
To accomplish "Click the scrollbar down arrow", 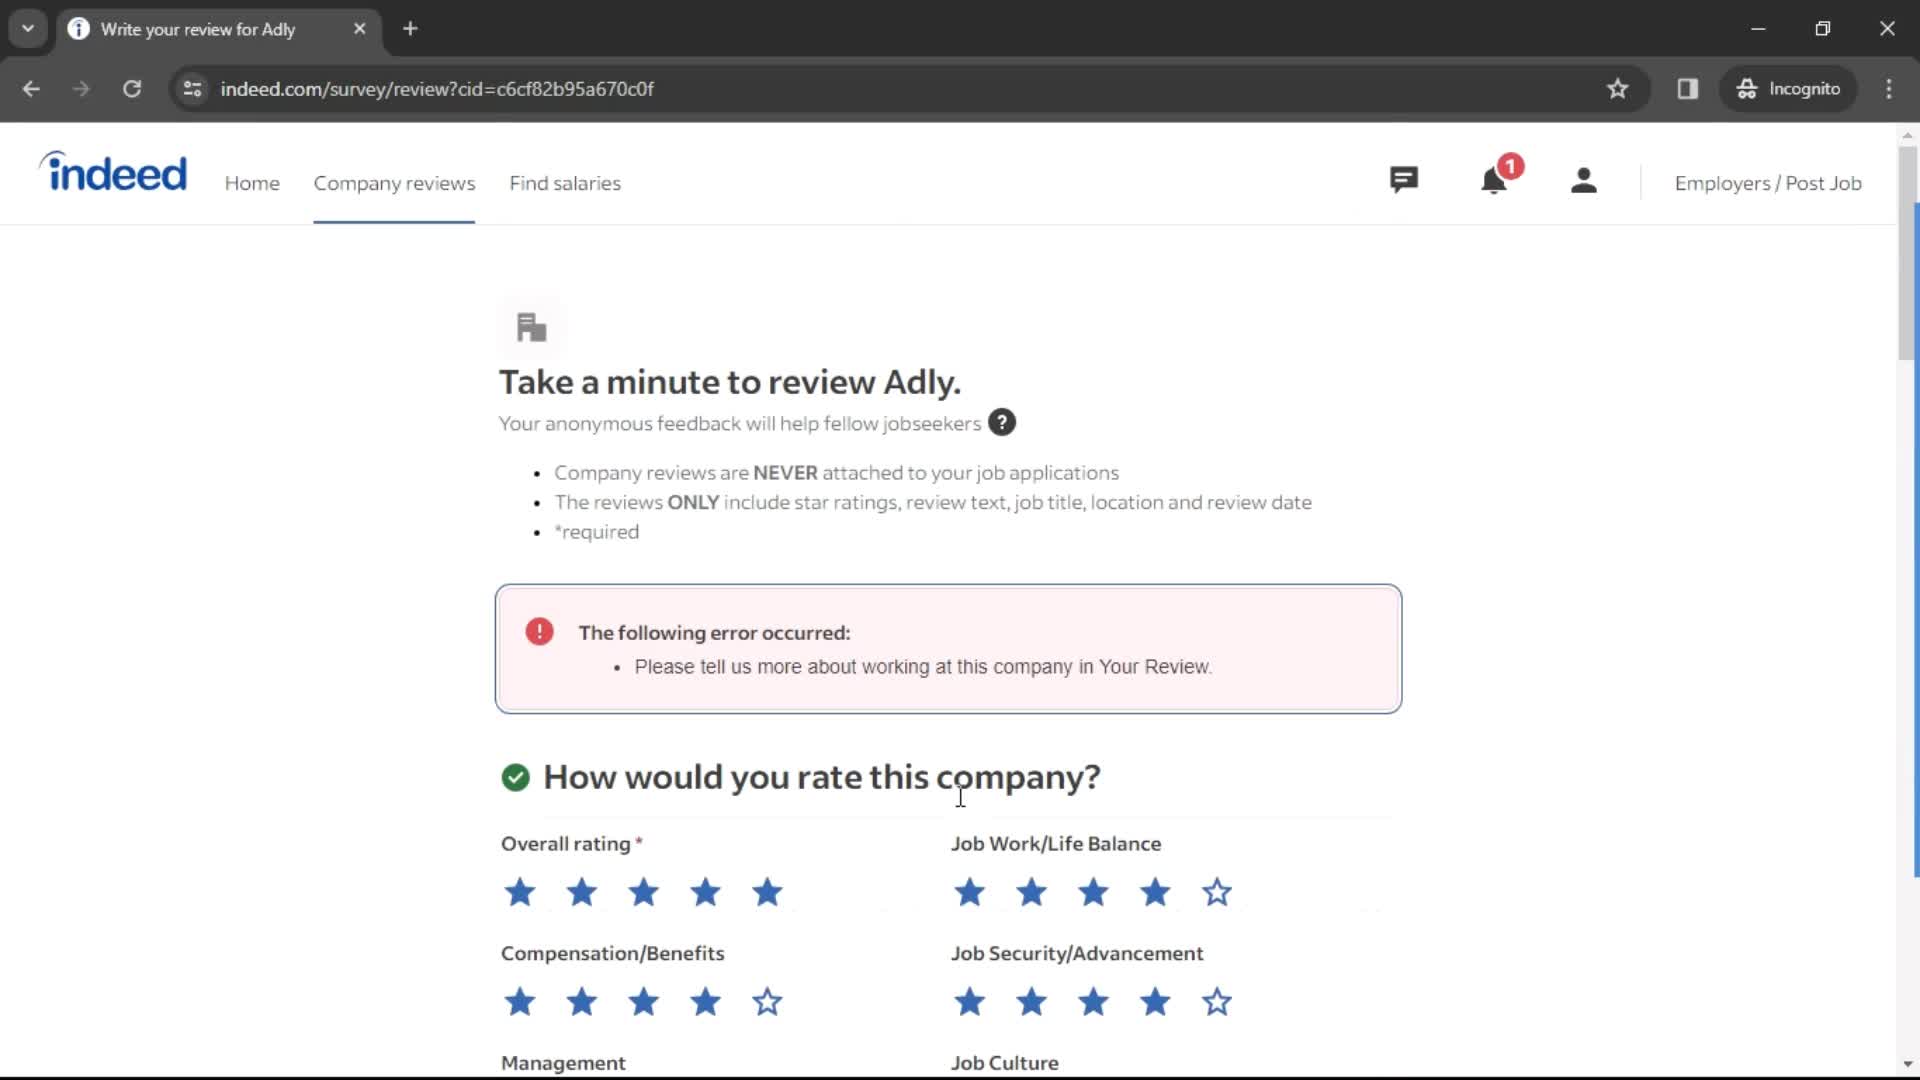I will 1908,1064.
